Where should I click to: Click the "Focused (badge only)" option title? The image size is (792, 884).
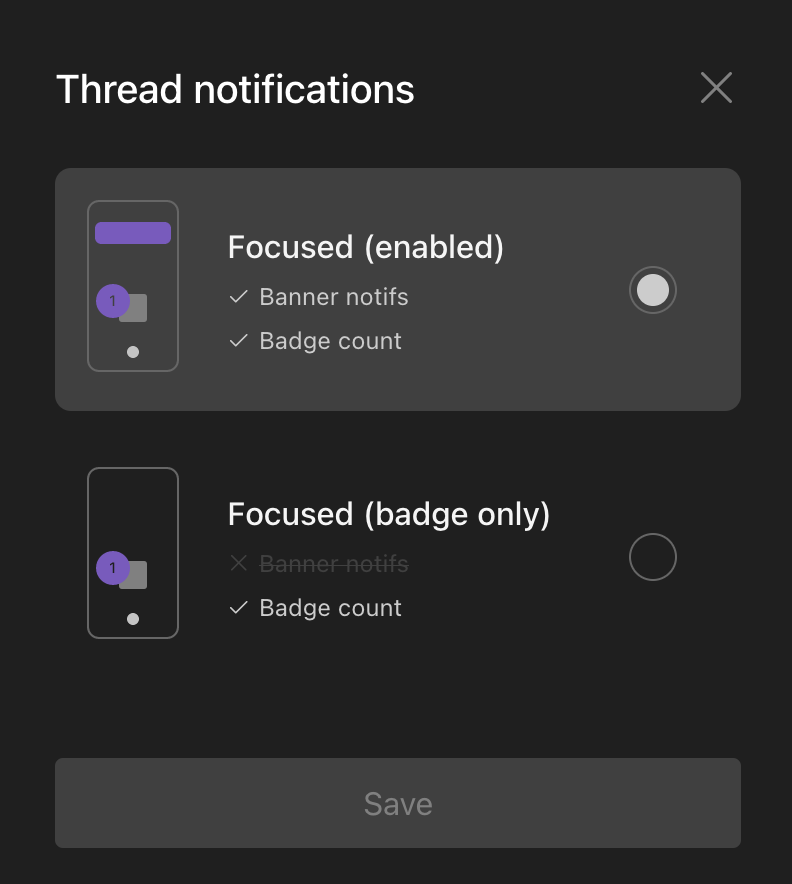(x=388, y=514)
